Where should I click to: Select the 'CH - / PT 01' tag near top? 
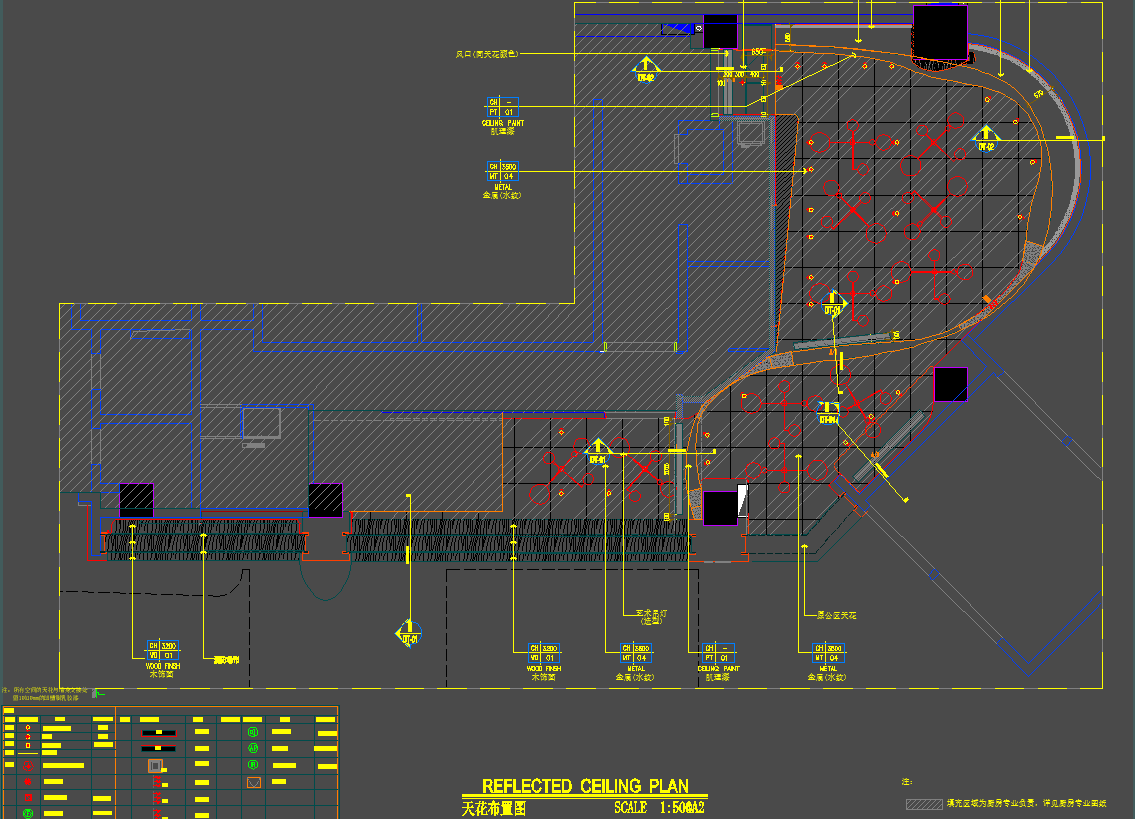pyautogui.click(x=502, y=107)
